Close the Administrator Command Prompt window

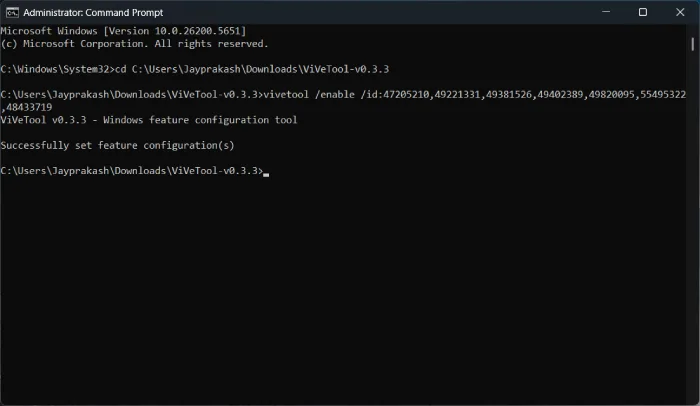(x=680, y=12)
